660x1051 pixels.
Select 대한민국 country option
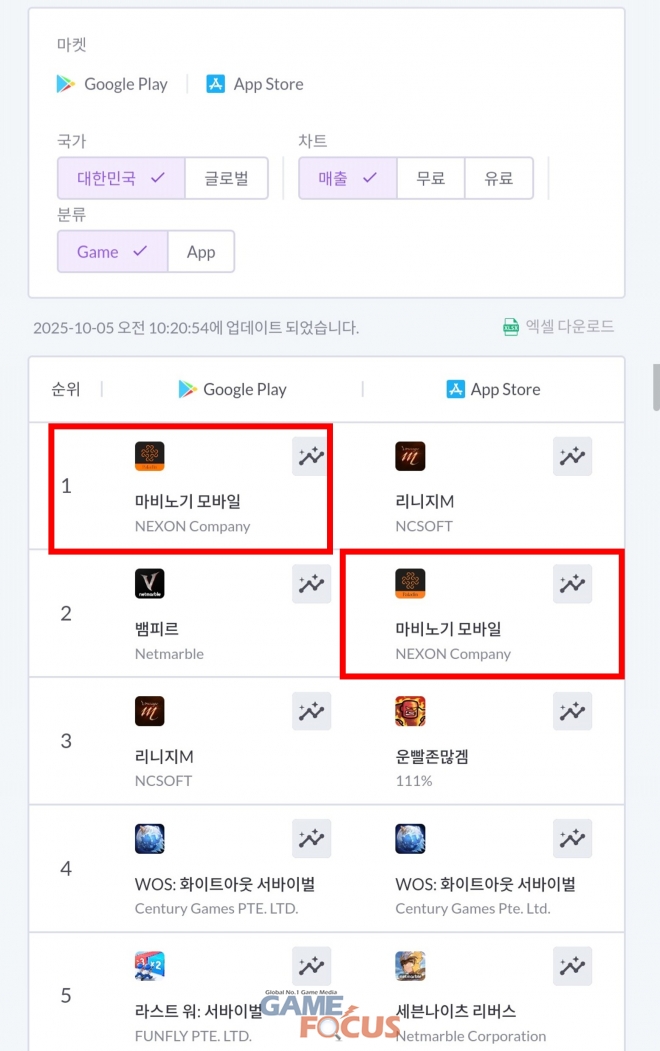121,178
